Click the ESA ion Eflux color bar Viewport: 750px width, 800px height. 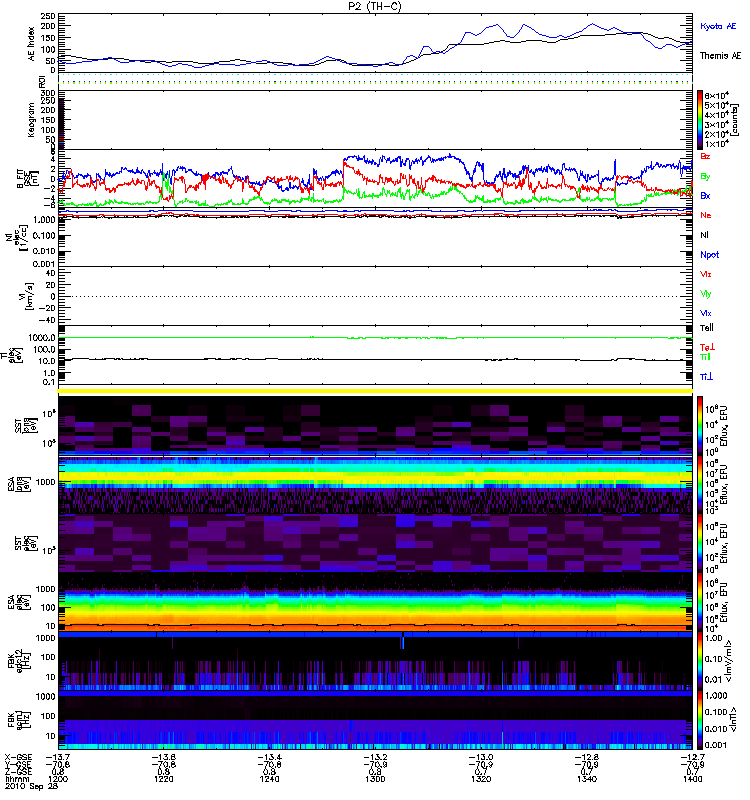700,484
